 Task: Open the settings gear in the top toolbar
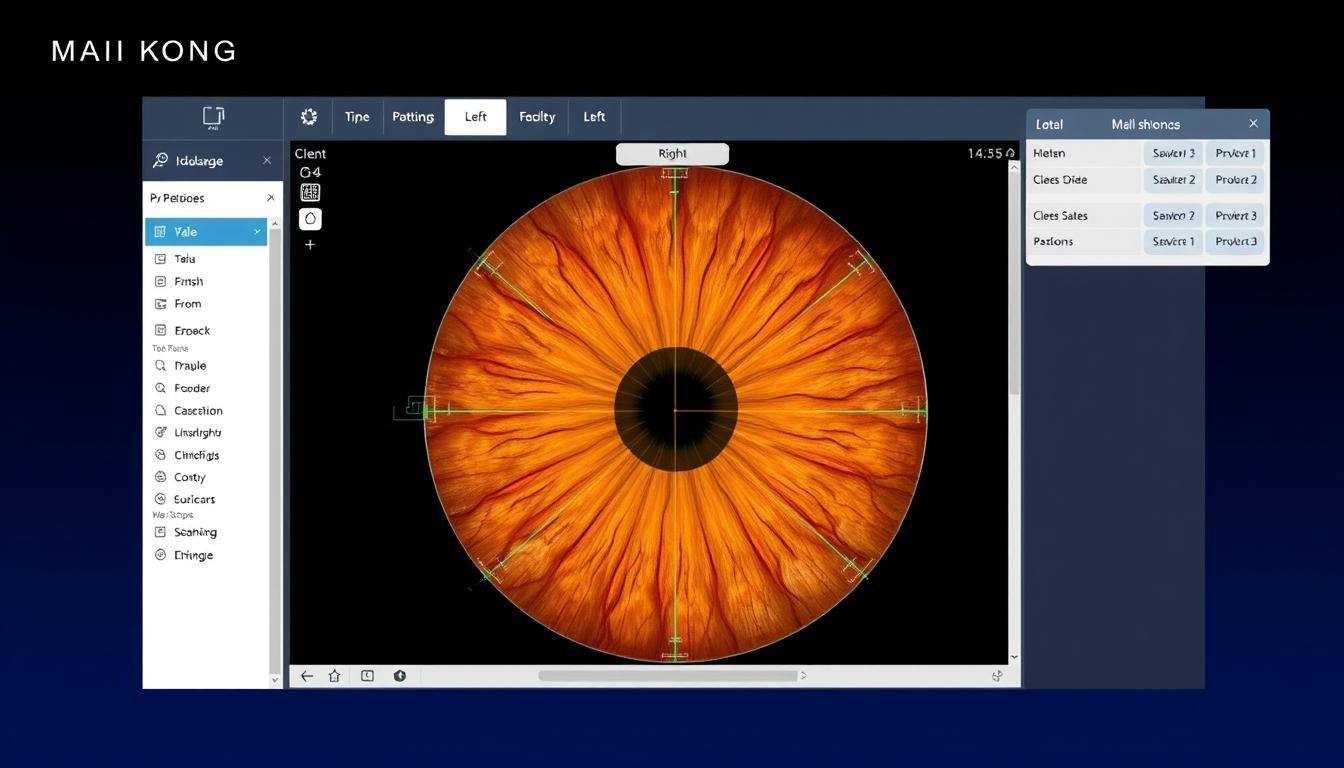point(310,116)
